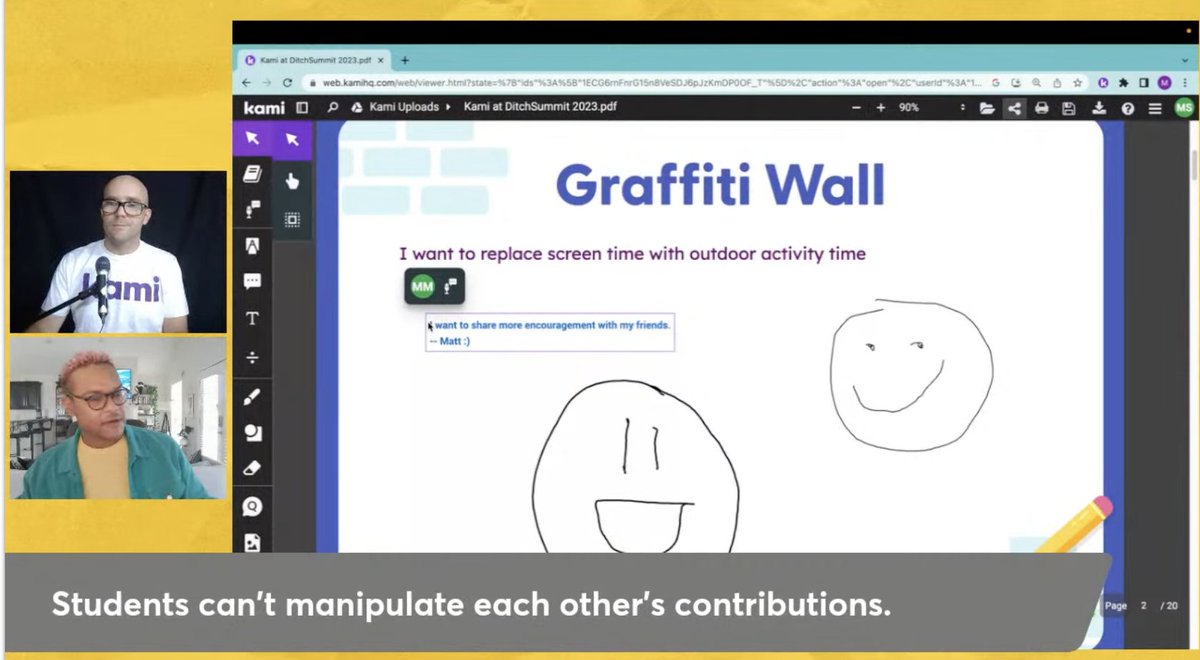Click the Kami logo
This screenshot has width=1200, height=660.
263,107
